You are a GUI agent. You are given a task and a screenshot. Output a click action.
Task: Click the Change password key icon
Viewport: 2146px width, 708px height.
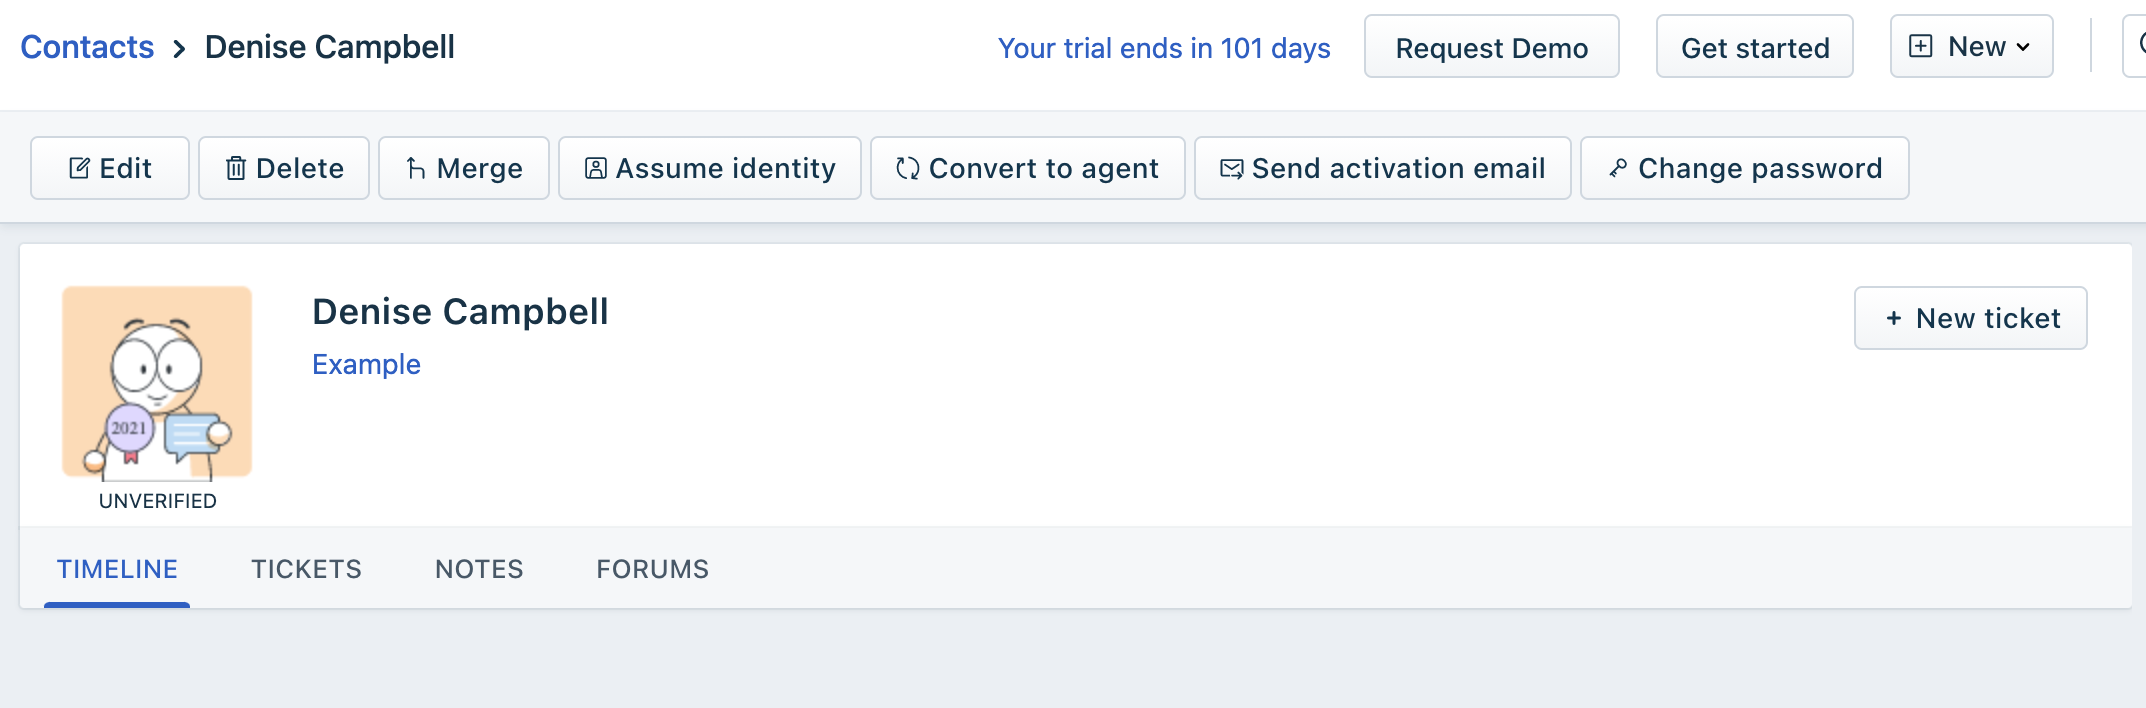(x=1618, y=168)
